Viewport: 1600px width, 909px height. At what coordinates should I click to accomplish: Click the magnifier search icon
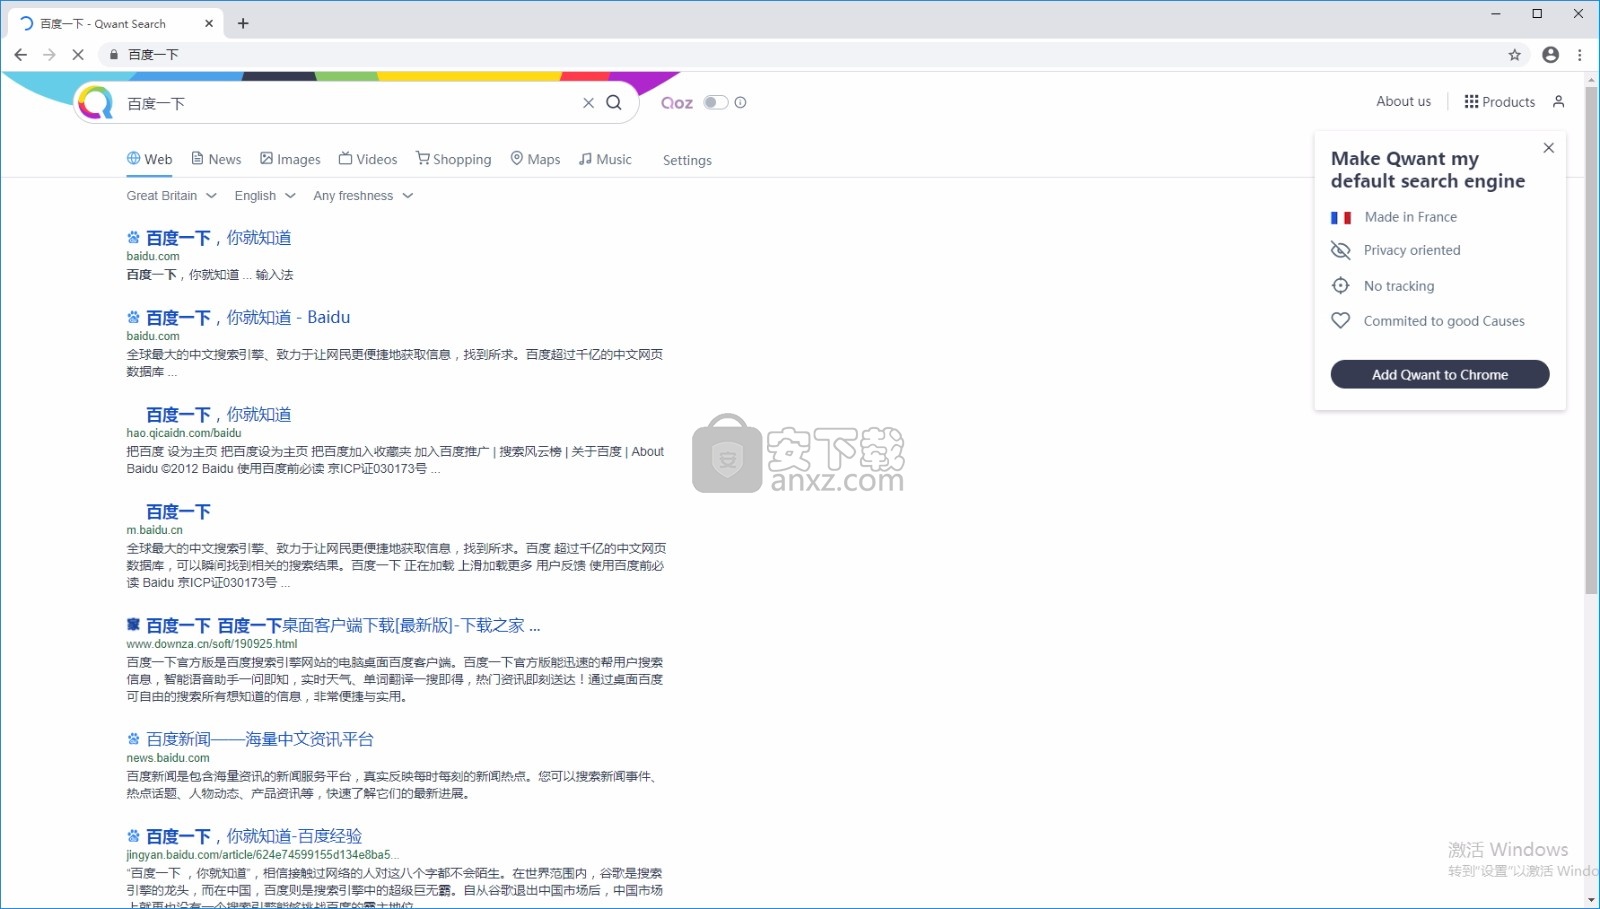[614, 102]
